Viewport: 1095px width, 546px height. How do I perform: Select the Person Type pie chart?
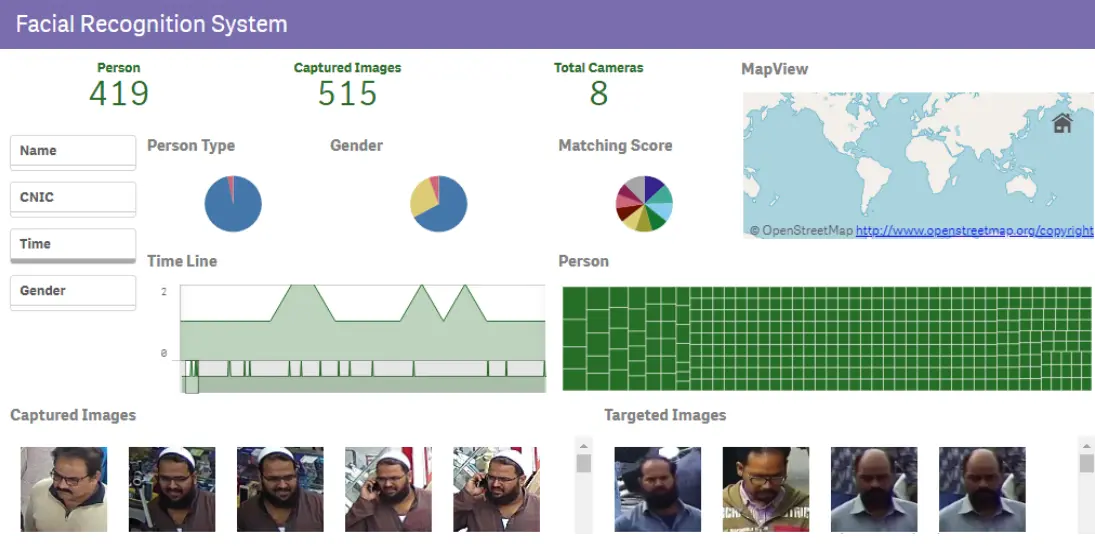(x=233, y=204)
